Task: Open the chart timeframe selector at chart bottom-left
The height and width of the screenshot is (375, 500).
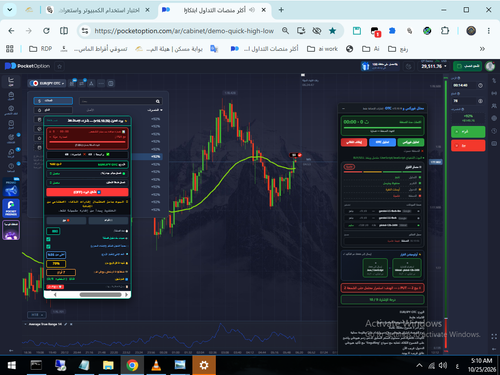Action: click(x=37, y=315)
